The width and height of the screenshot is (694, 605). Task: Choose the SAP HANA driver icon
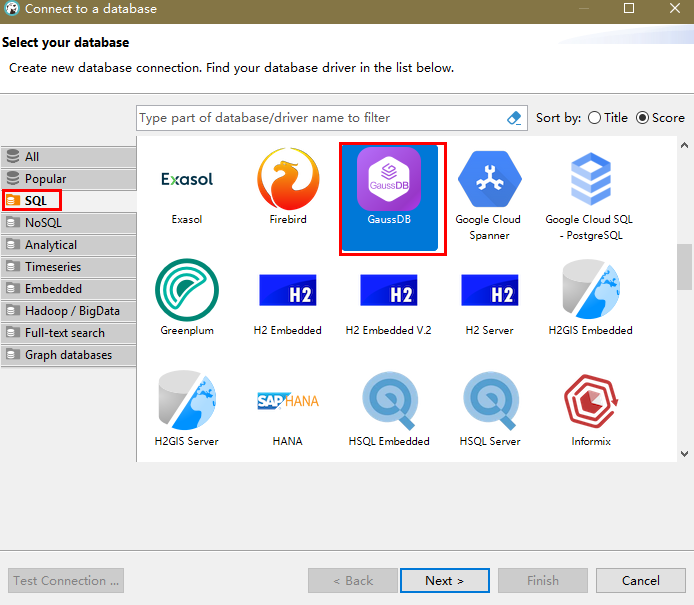[x=287, y=407]
